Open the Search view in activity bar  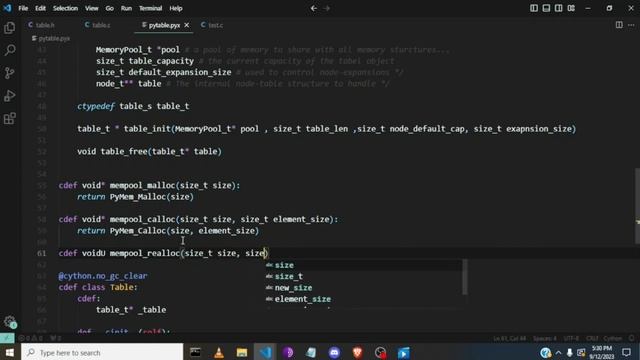tap(9, 50)
